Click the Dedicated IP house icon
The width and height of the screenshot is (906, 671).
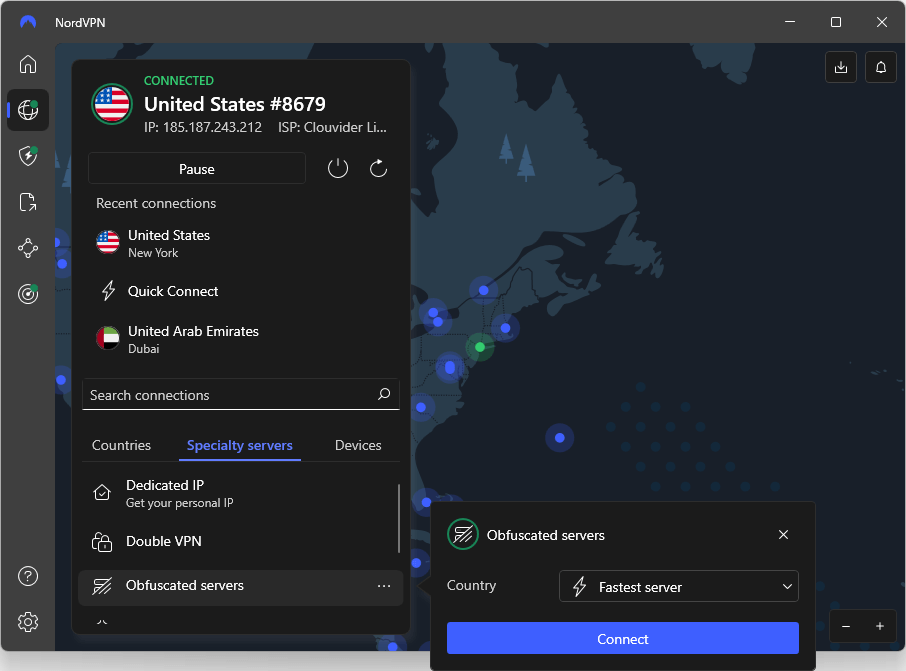click(102, 492)
